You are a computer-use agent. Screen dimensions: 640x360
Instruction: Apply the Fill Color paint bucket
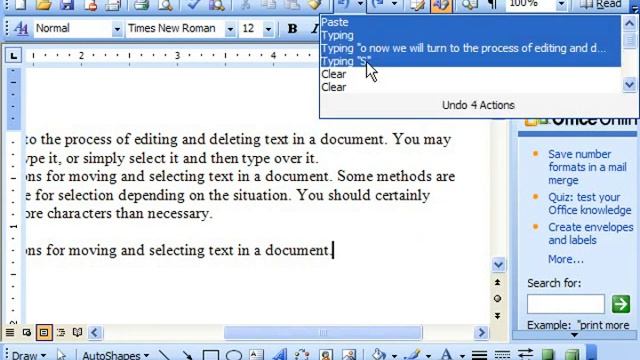pos(379,354)
